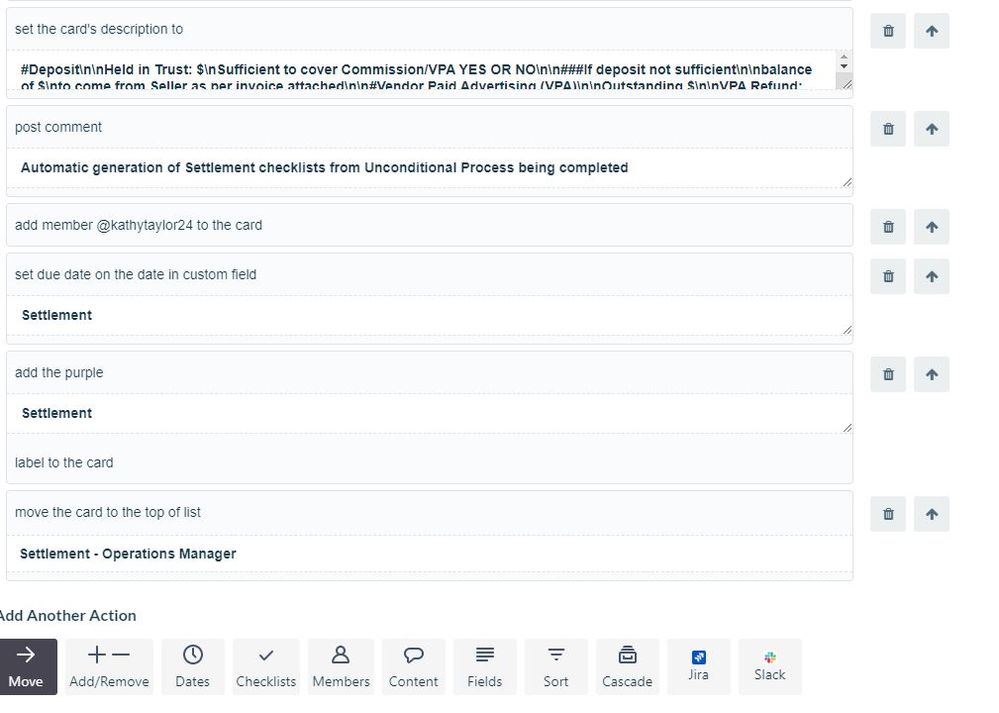Delete the 'set the card's description' action

(x=888, y=31)
